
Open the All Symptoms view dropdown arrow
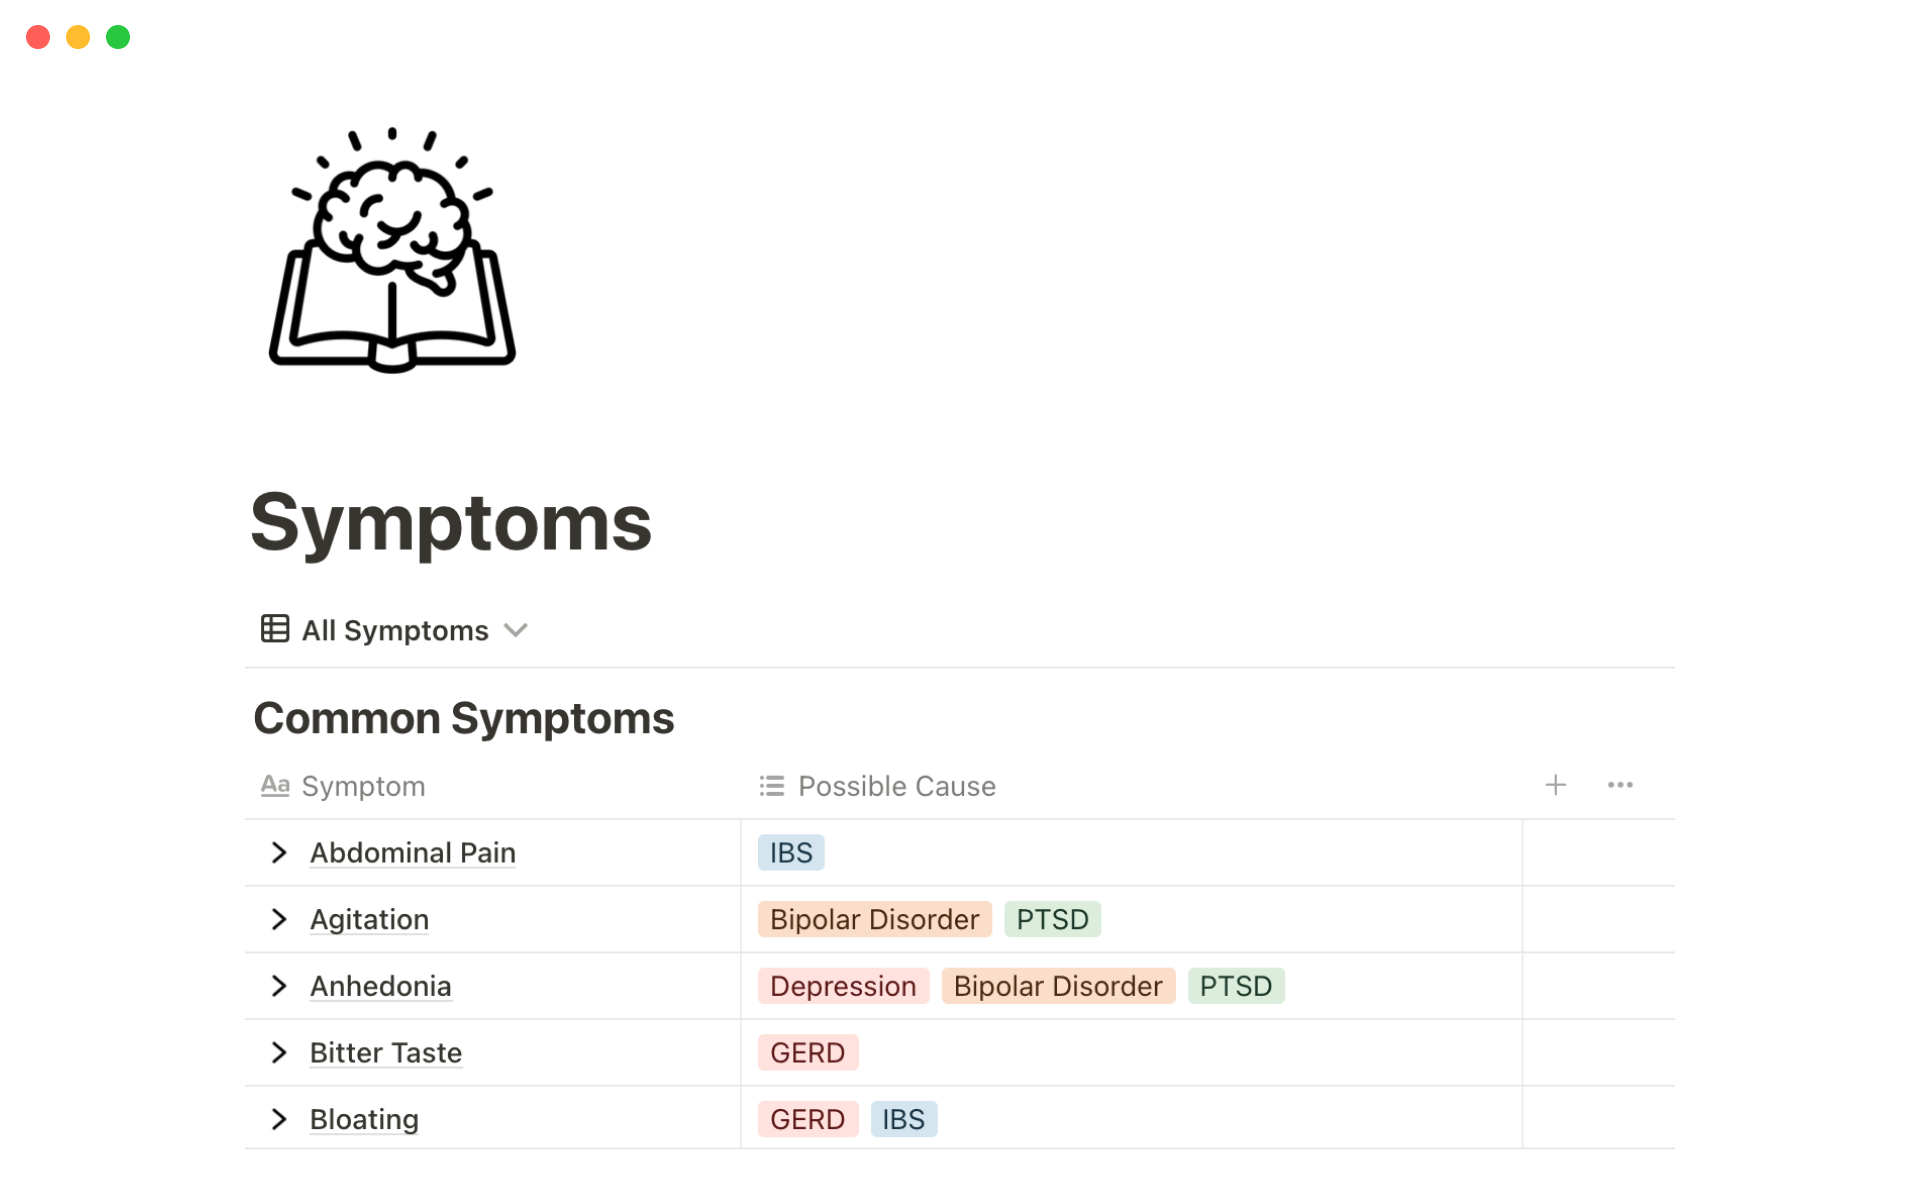pos(516,630)
